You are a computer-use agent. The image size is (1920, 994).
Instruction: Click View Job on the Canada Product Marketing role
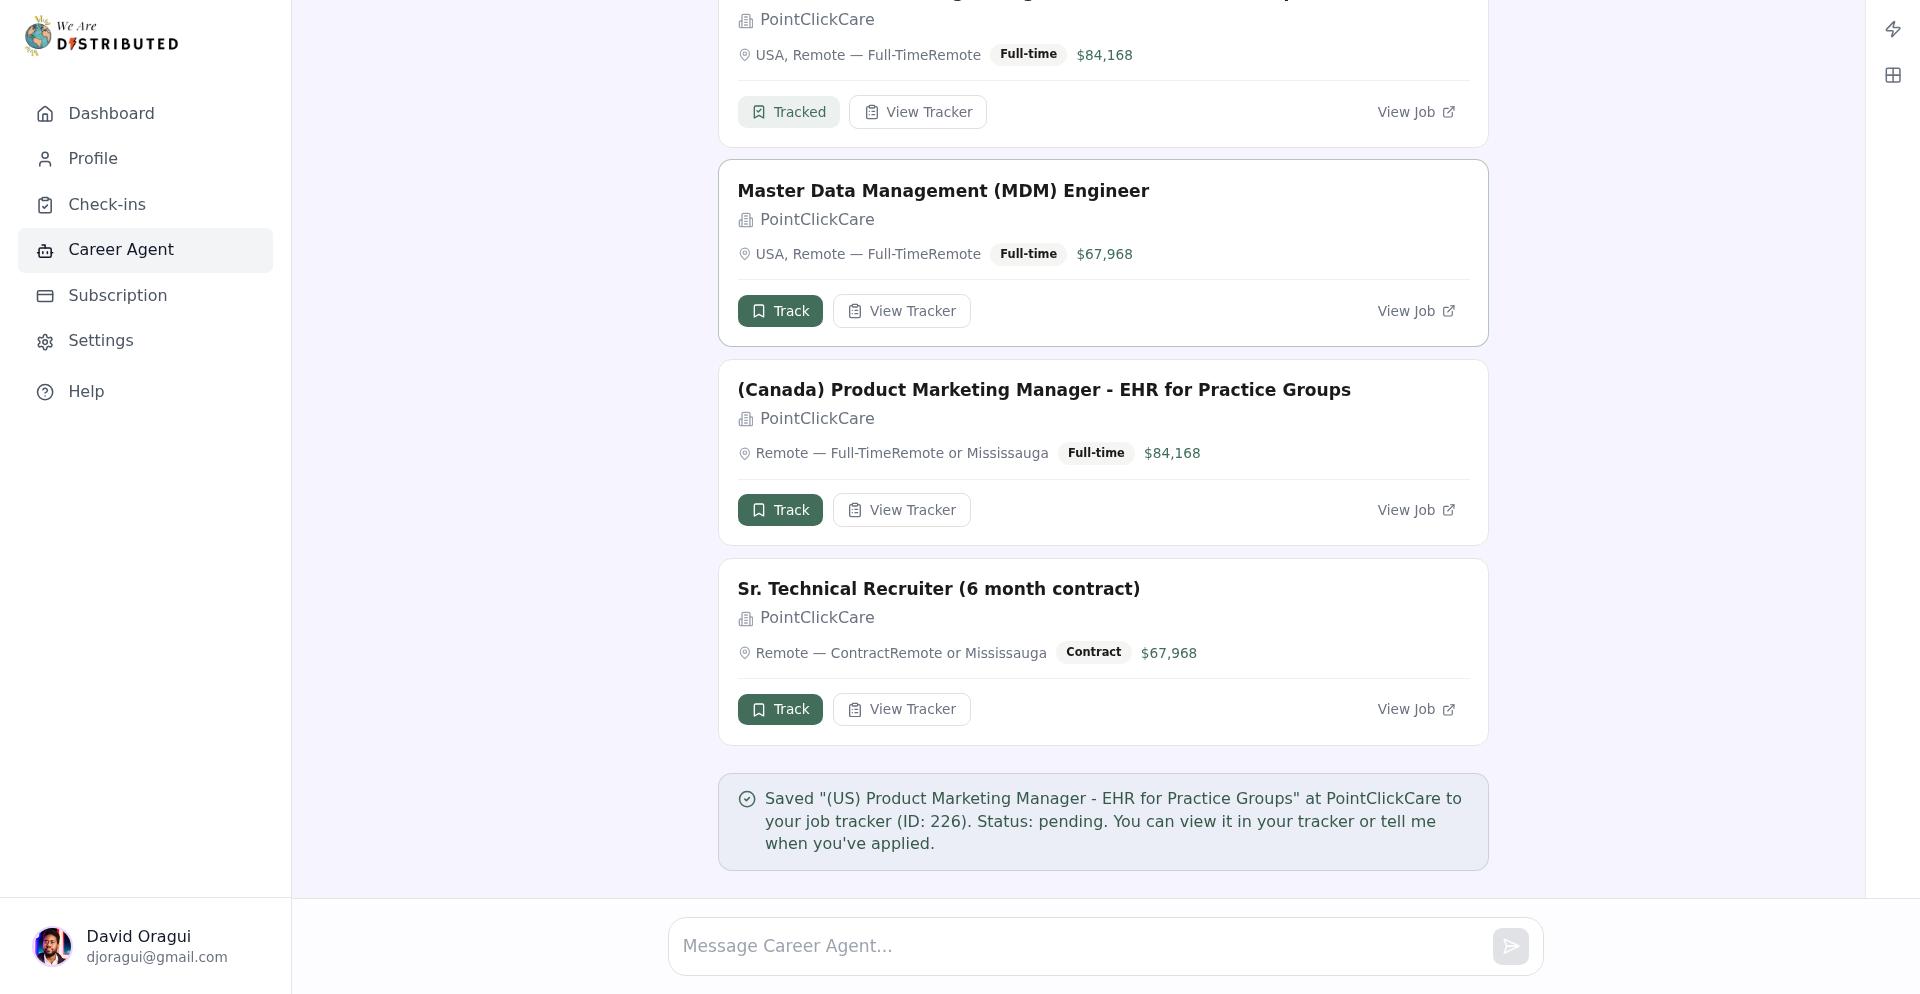1414,510
